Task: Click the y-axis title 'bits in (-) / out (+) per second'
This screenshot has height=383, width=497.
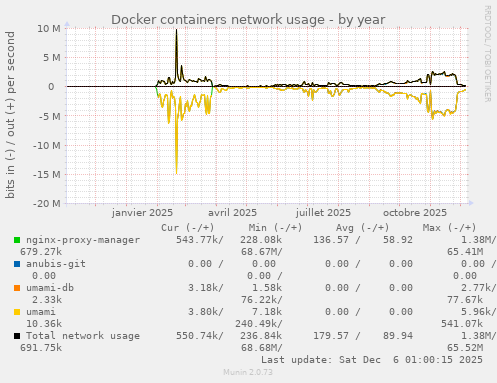Action: 10,115
